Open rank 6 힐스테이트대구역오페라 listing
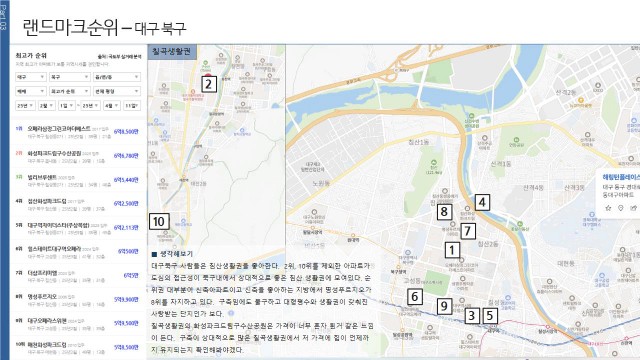The image size is (640, 360). 78,252
